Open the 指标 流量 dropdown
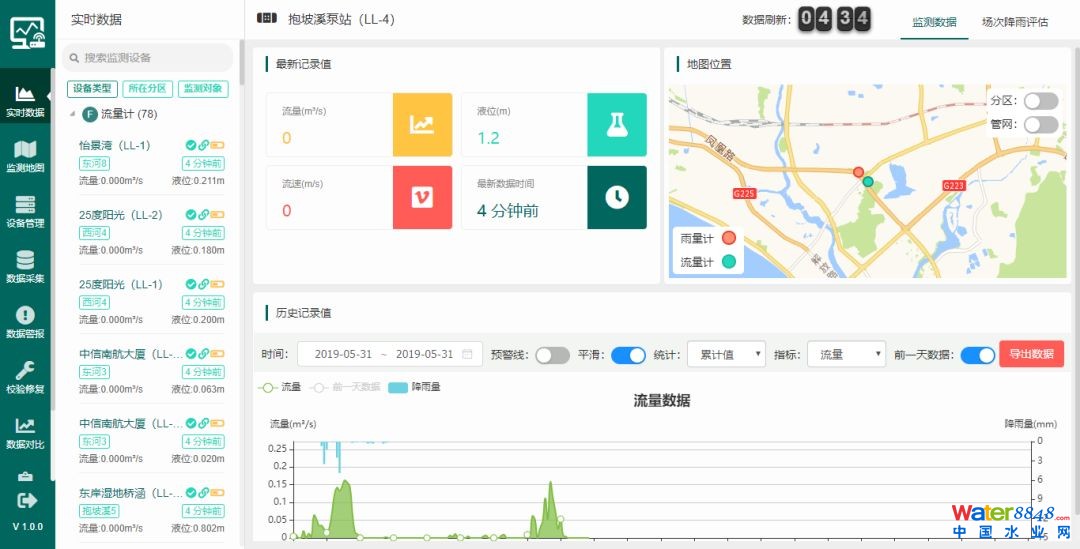The image size is (1080, 549). pos(845,354)
